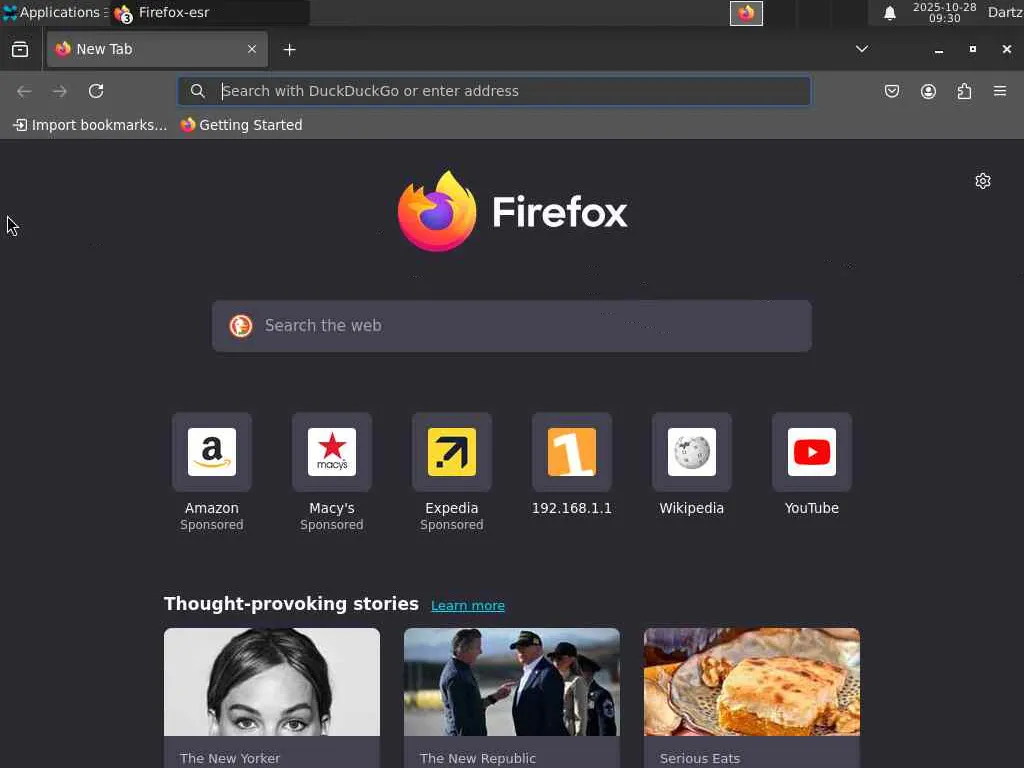Open the notification bell in panel
Screen dimensions: 1024x768
[889, 13]
